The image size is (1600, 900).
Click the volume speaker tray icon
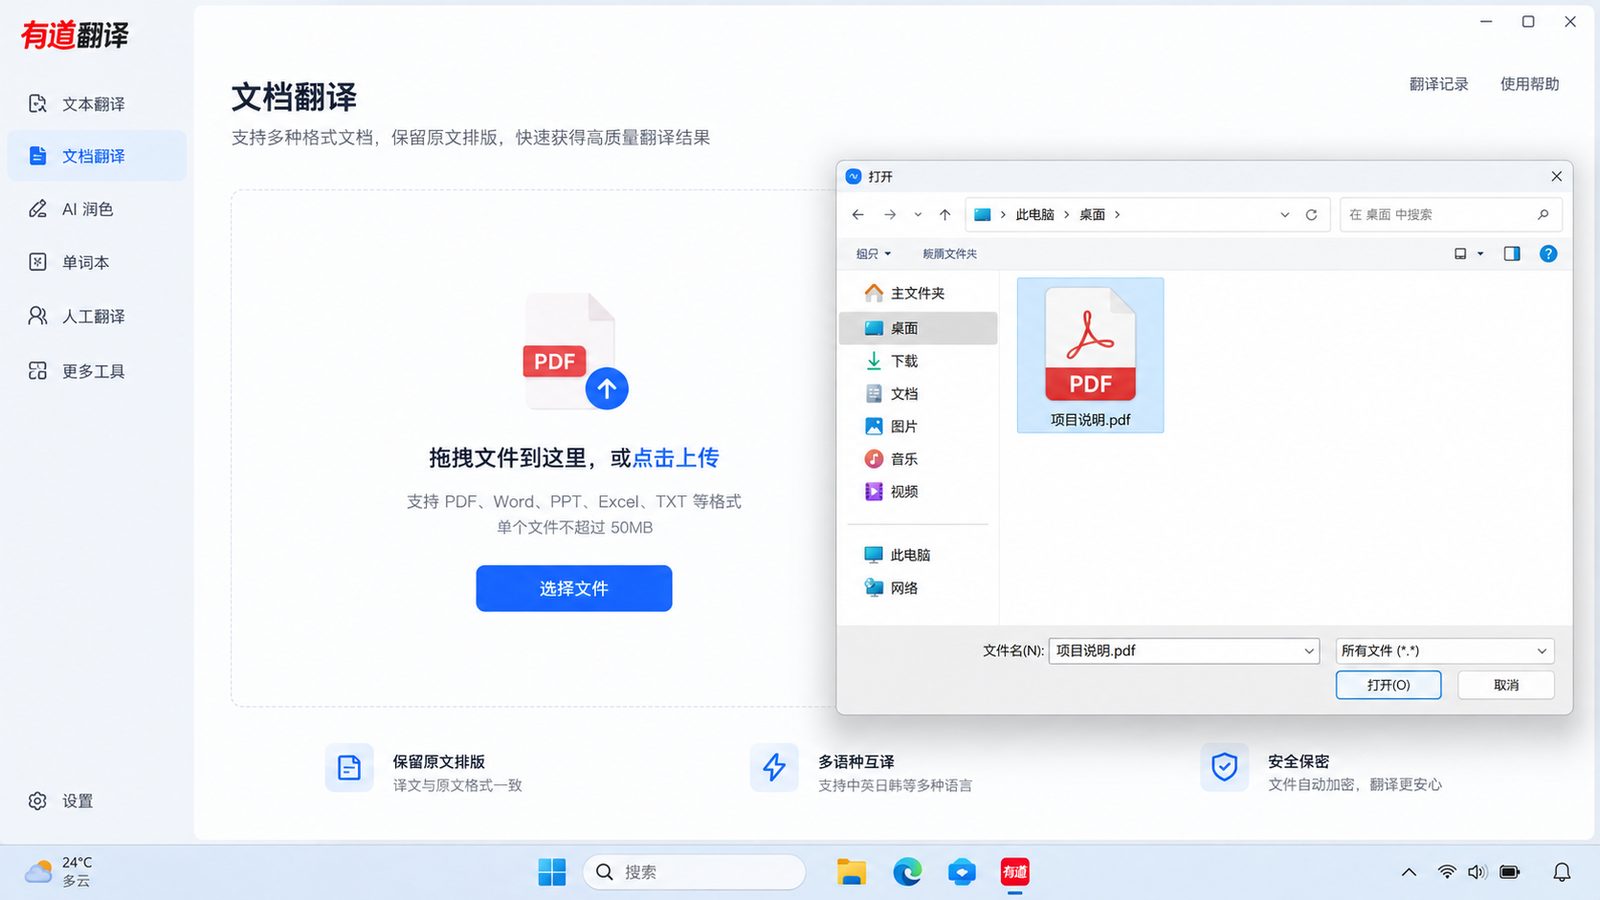click(x=1478, y=872)
